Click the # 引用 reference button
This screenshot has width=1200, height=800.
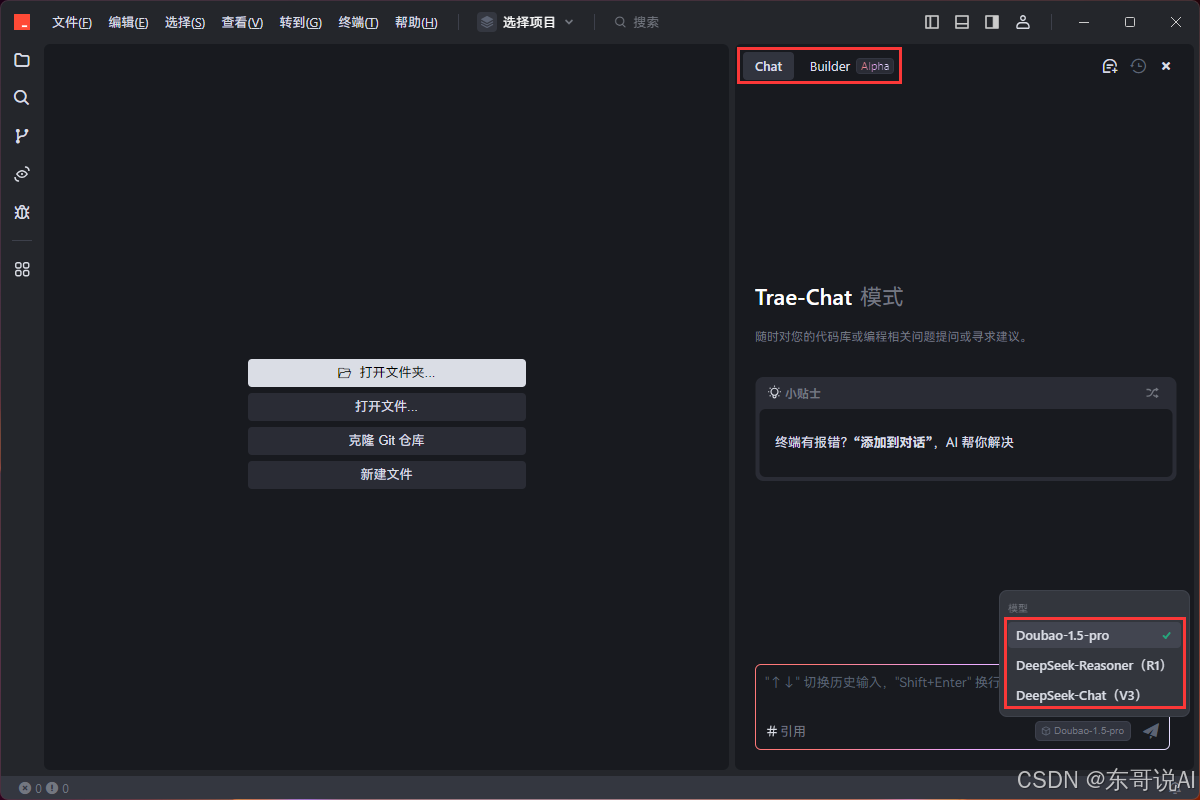click(x=786, y=731)
